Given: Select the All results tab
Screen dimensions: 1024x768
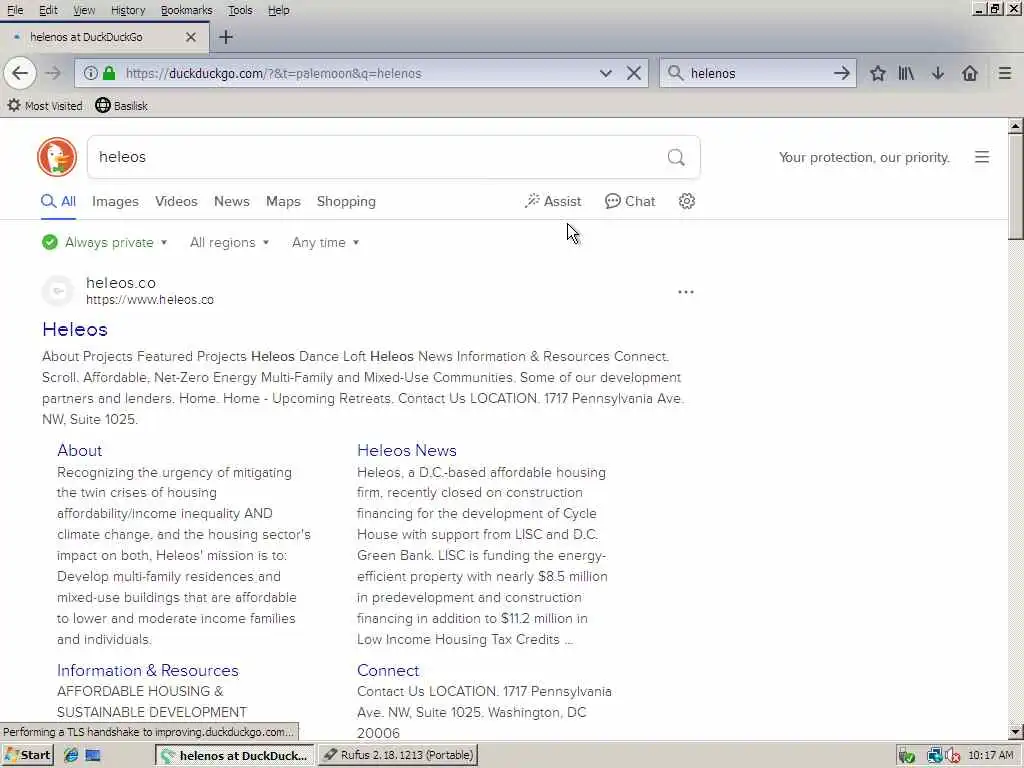Looking at the screenshot, I should pyautogui.click(x=59, y=201).
